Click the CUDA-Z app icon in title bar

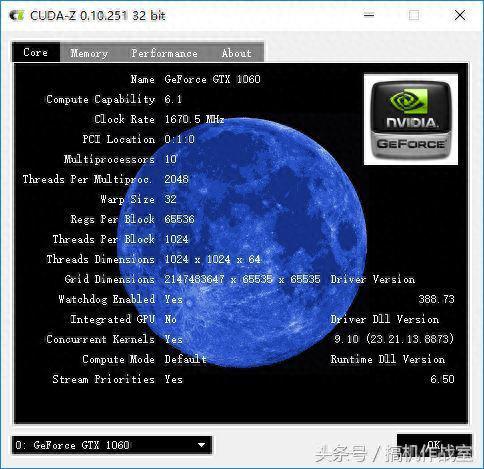[x=17, y=15]
